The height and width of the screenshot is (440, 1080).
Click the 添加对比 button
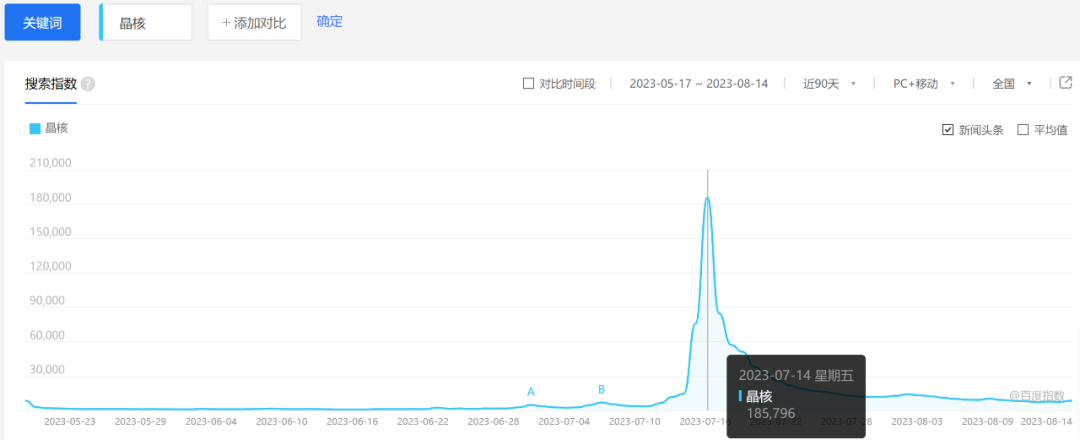[x=254, y=22]
